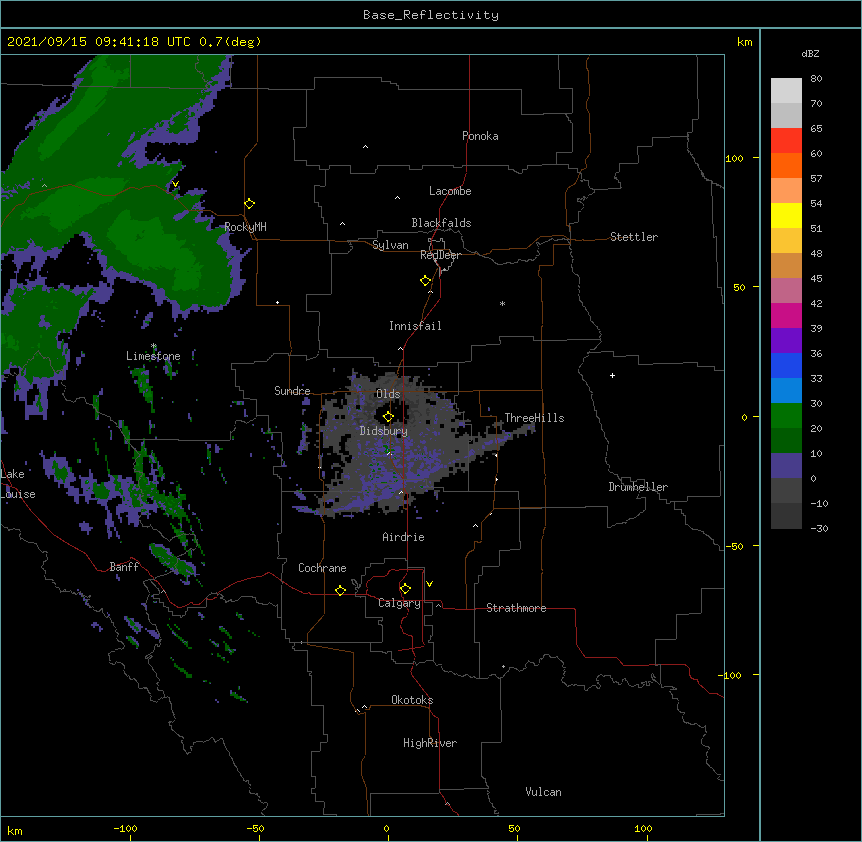This screenshot has width=862, height=842.
Task: Click the Lake Louise label at left edge
Action: 18,484
